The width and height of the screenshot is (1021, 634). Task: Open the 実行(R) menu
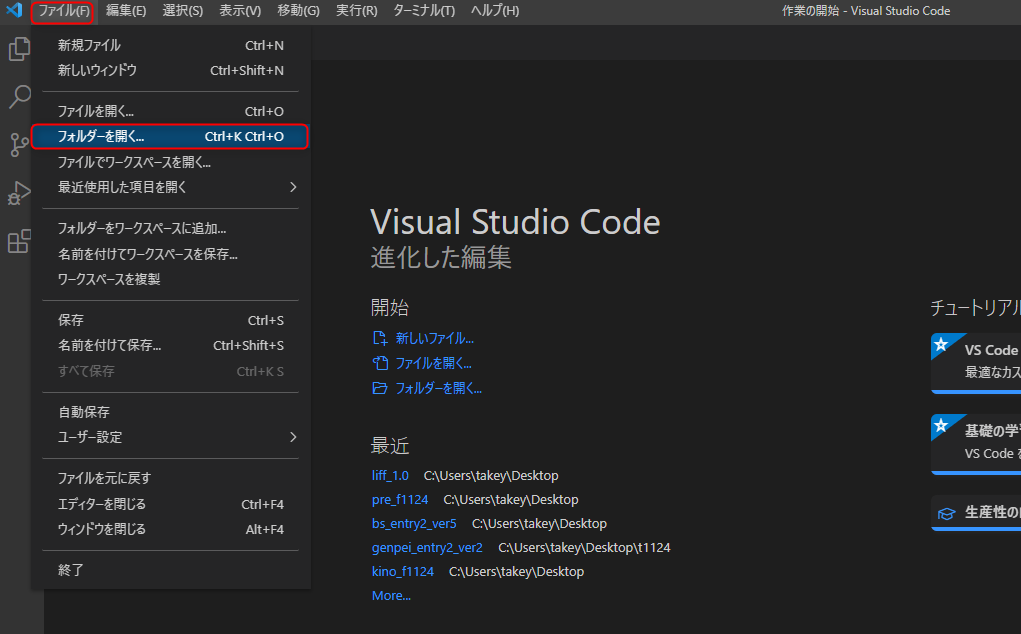click(x=356, y=11)
